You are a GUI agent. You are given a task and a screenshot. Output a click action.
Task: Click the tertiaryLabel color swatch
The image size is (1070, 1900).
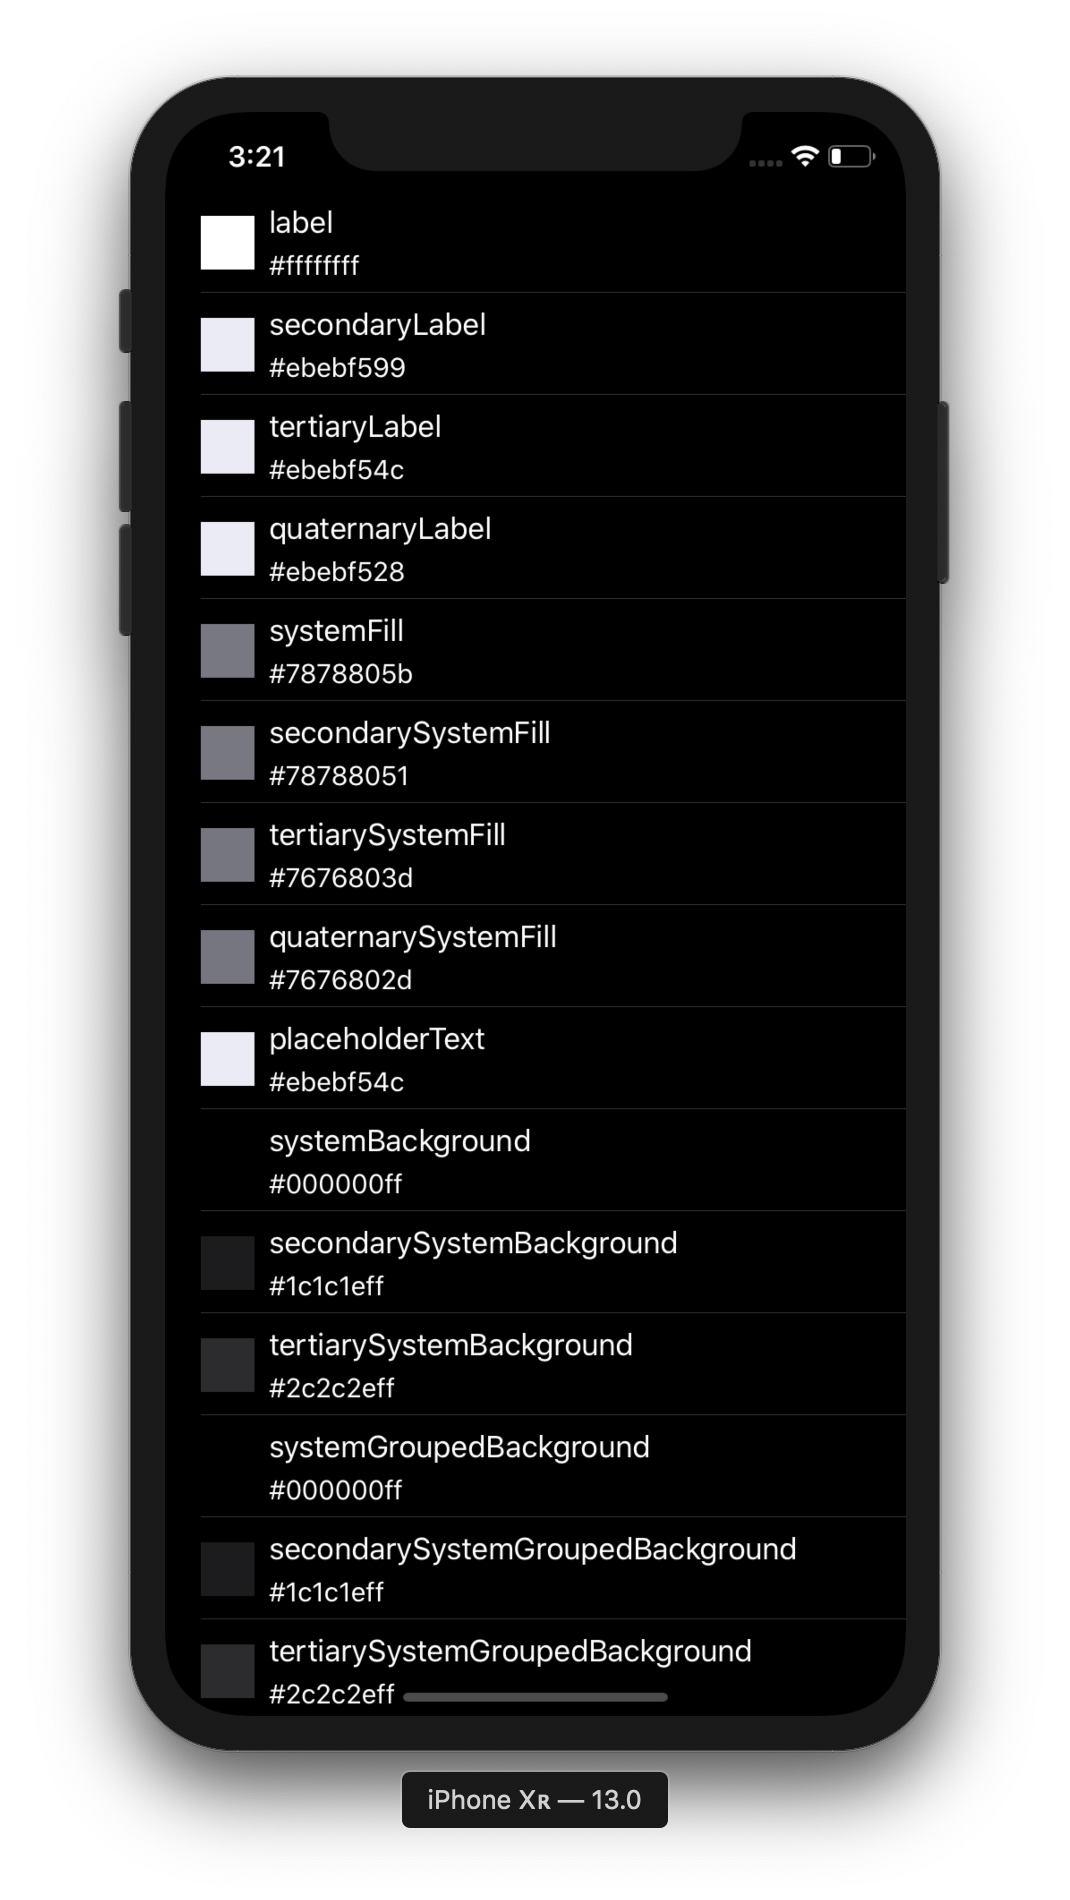coord(227,445)
